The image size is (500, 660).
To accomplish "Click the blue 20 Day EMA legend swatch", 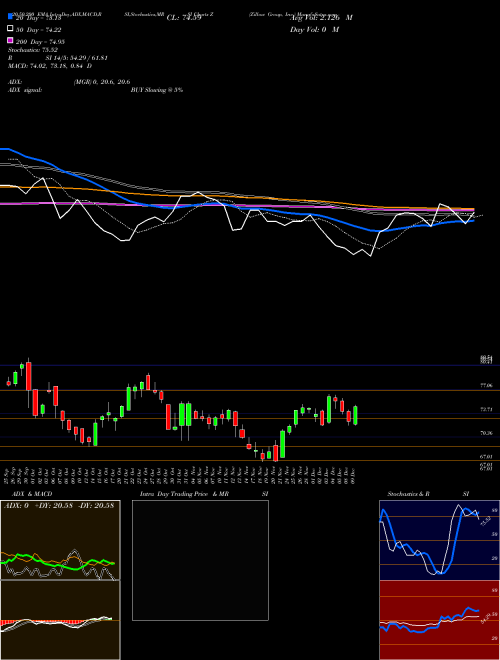I will coord(11,16).
